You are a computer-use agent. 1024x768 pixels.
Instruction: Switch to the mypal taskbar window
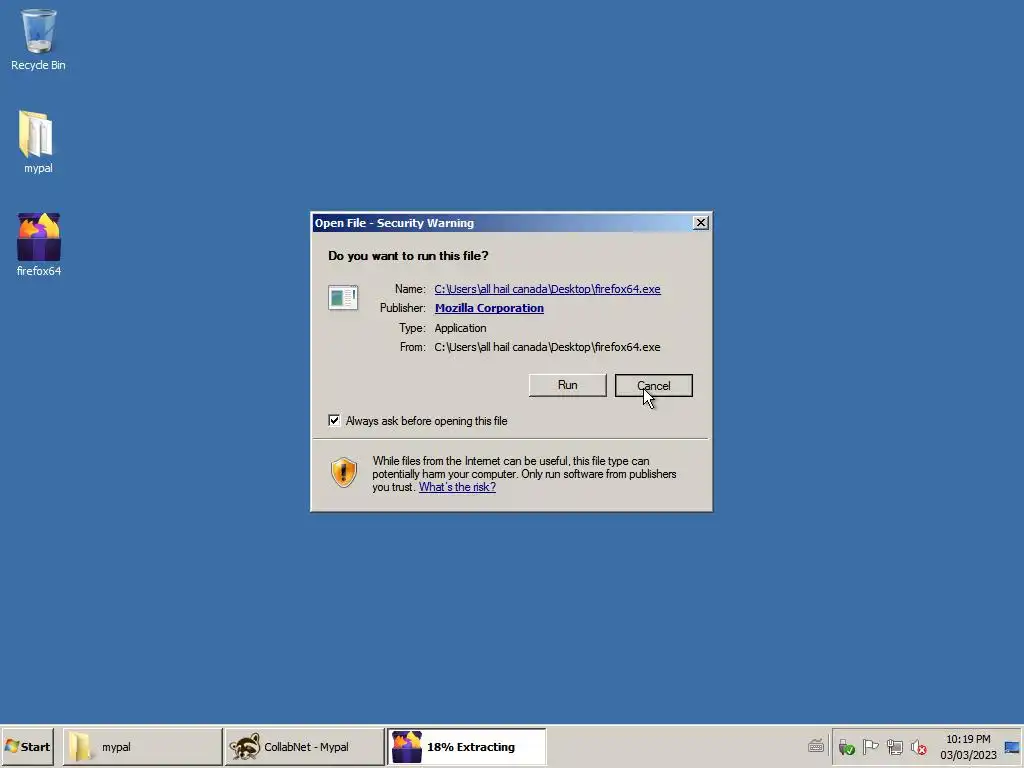pos(142,746)
